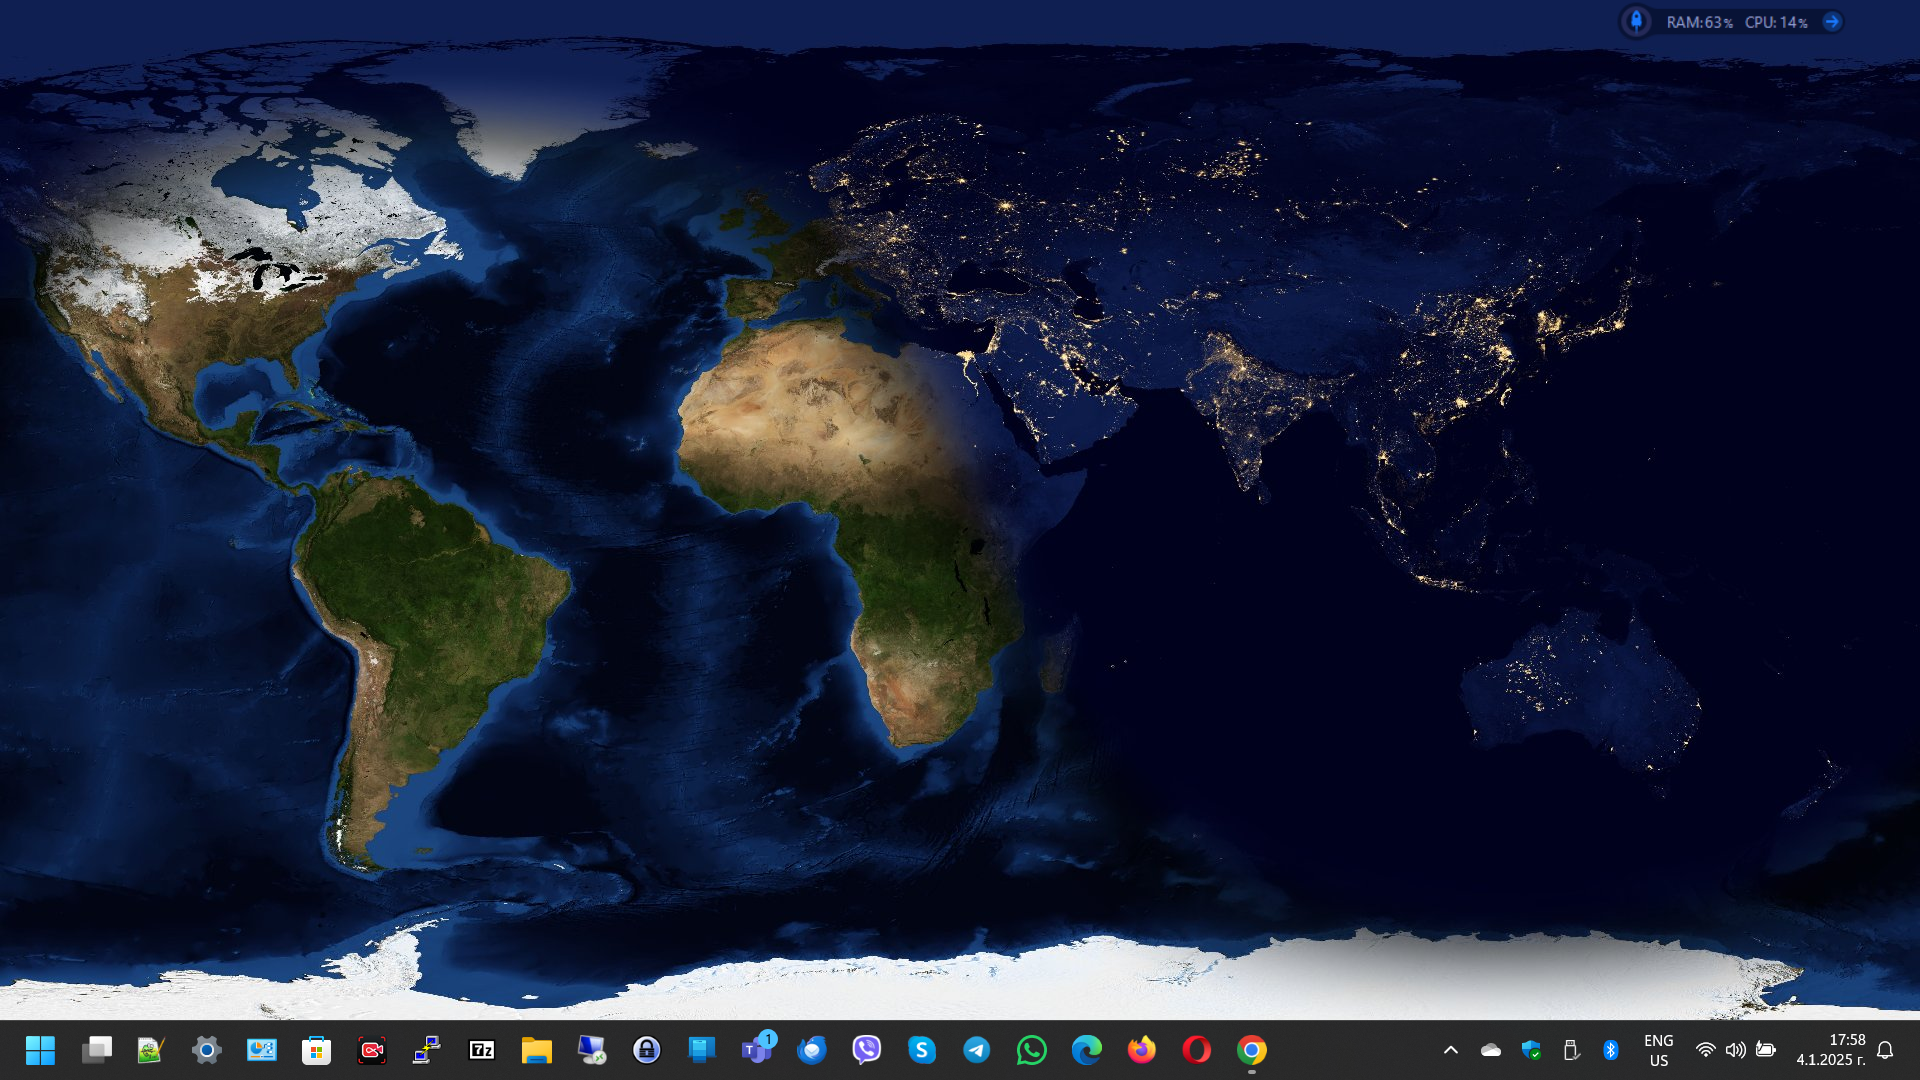Switch to Google Chrome
This screenshot has width=1920, height=1080.
(1252, 1050)
